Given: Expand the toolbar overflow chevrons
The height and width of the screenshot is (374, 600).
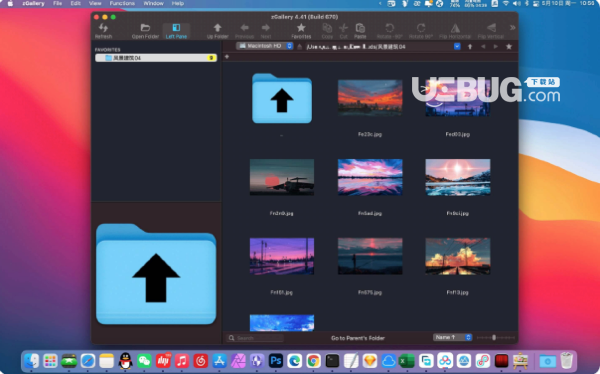Looking at the screenshot, I should 512,28.
